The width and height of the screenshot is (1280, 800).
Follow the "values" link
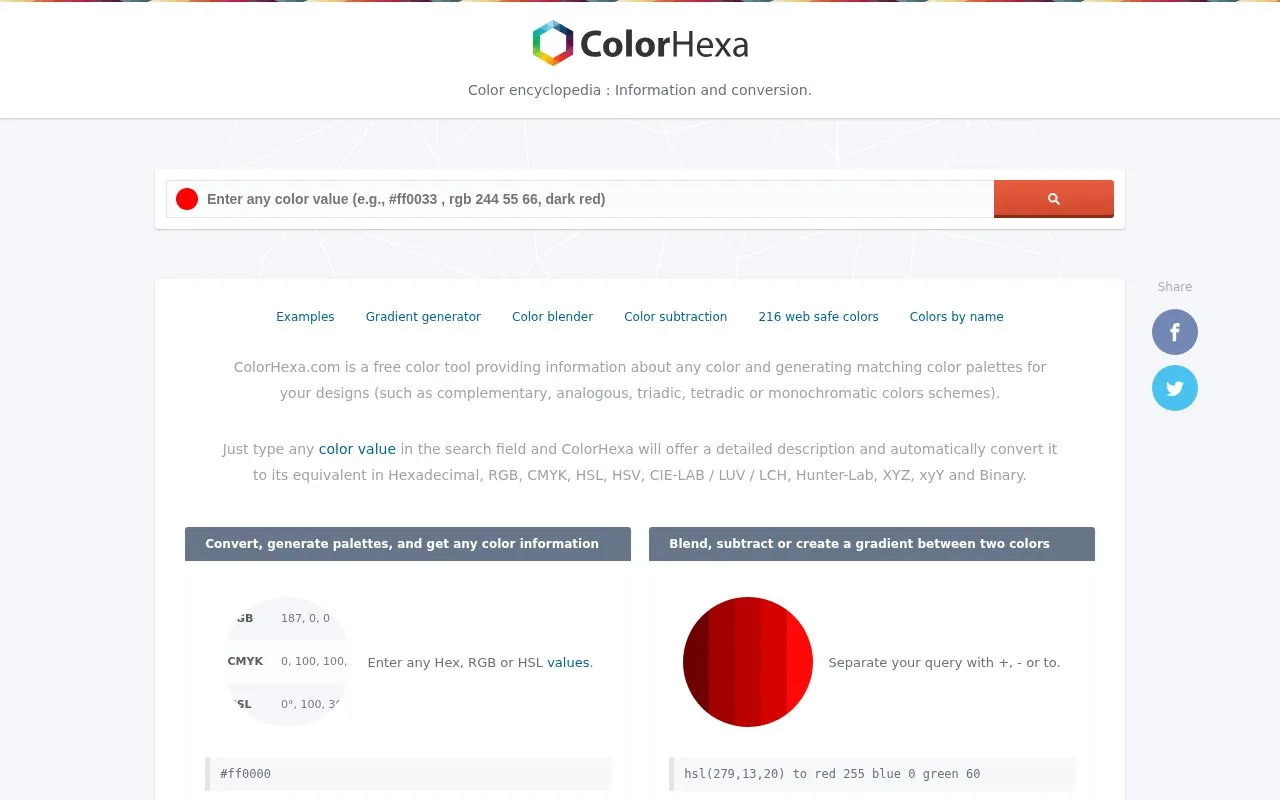568,662
